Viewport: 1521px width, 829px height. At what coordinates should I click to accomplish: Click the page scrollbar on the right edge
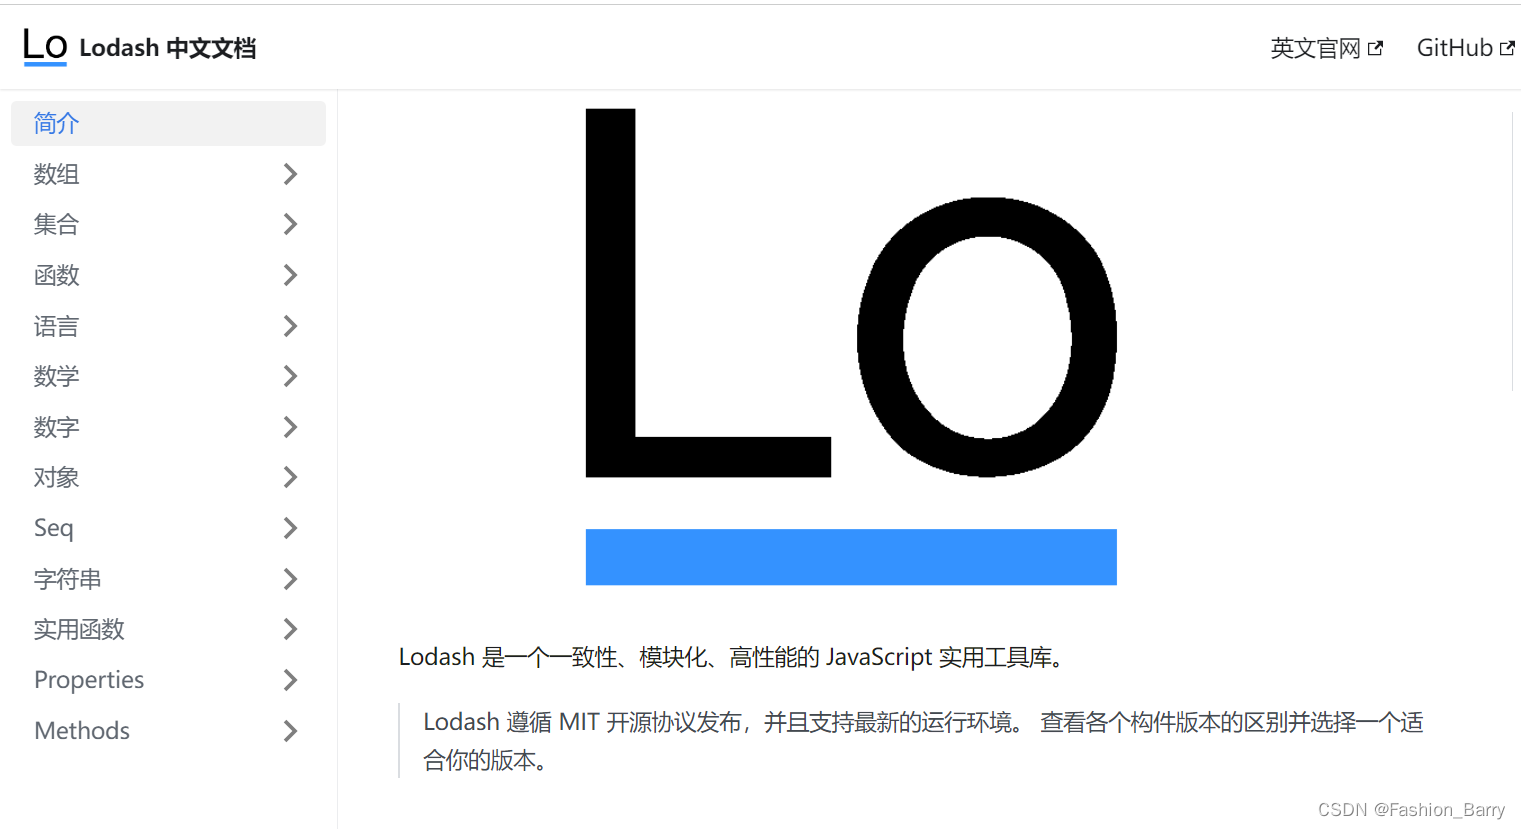click(1513, 250)
